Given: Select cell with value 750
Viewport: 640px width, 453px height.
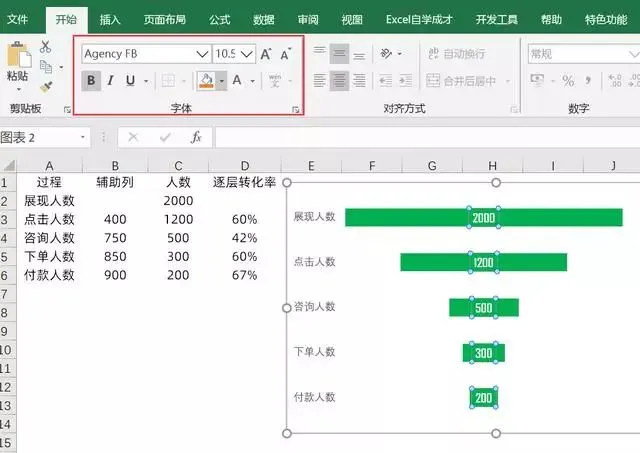Looking at the screenshot, I should click(x=115, y=238).
